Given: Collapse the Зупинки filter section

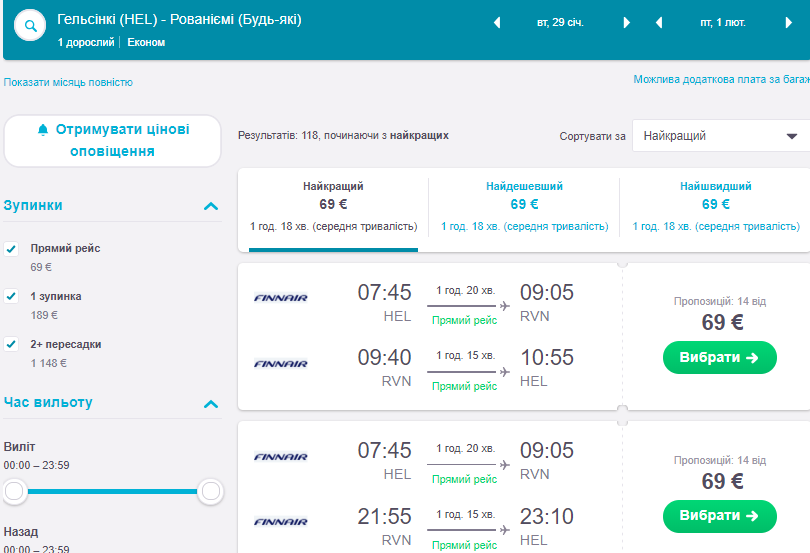Looking at the screenshot, I should point(210,206).
